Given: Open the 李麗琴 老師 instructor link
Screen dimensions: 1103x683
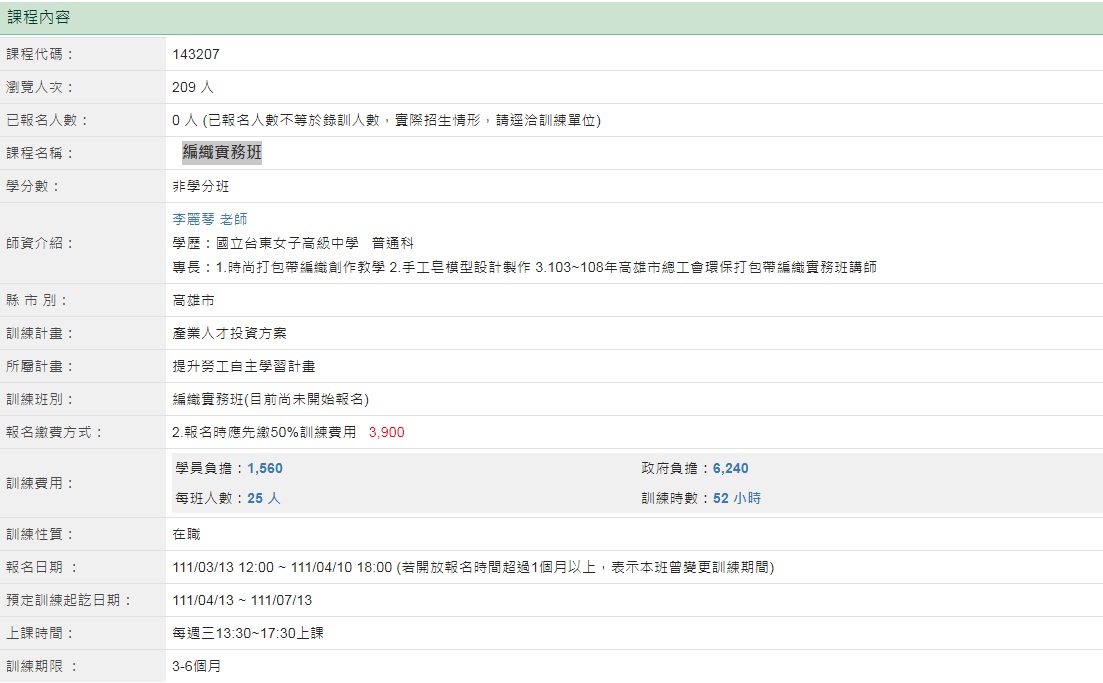Looking at the screenshot, I should point(209,219).
